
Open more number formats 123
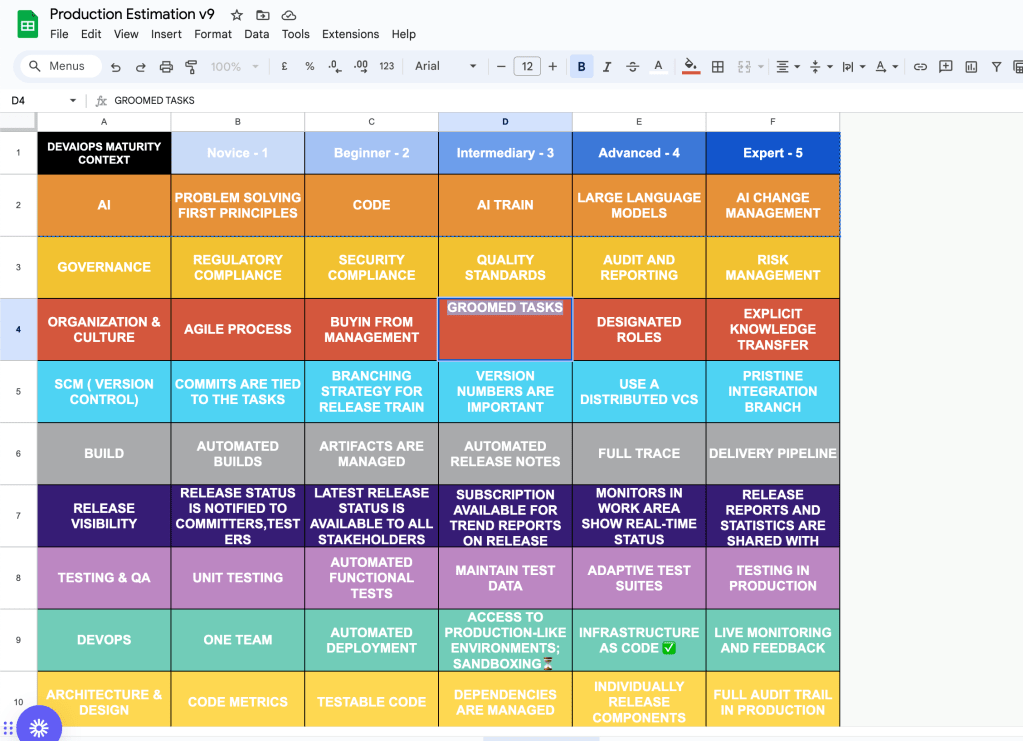[387, 67]
